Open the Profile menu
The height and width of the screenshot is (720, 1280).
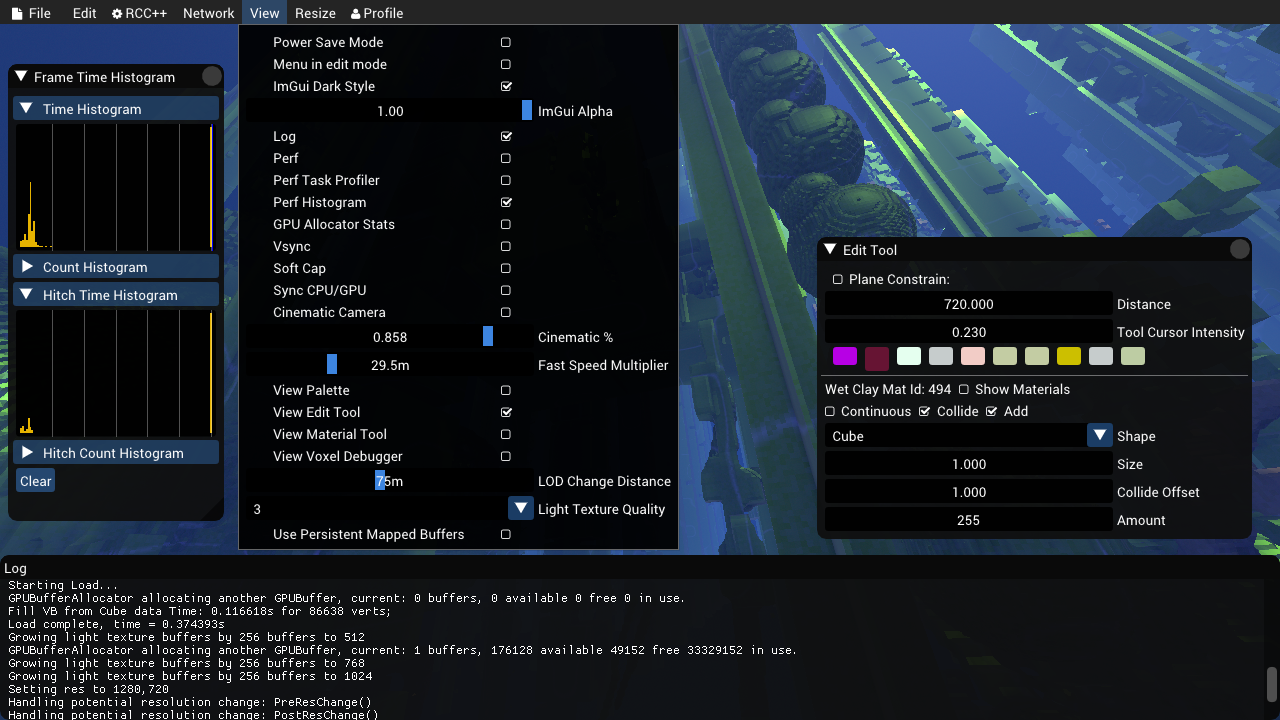pyautogui.click(x=377, y=13)
